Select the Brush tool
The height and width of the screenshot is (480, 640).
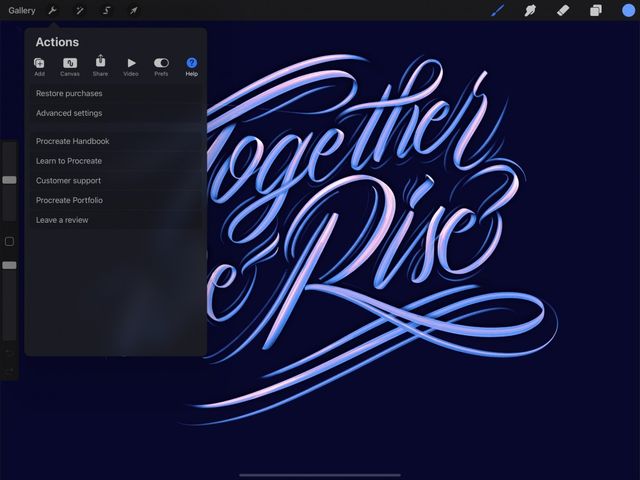(498, 10)
